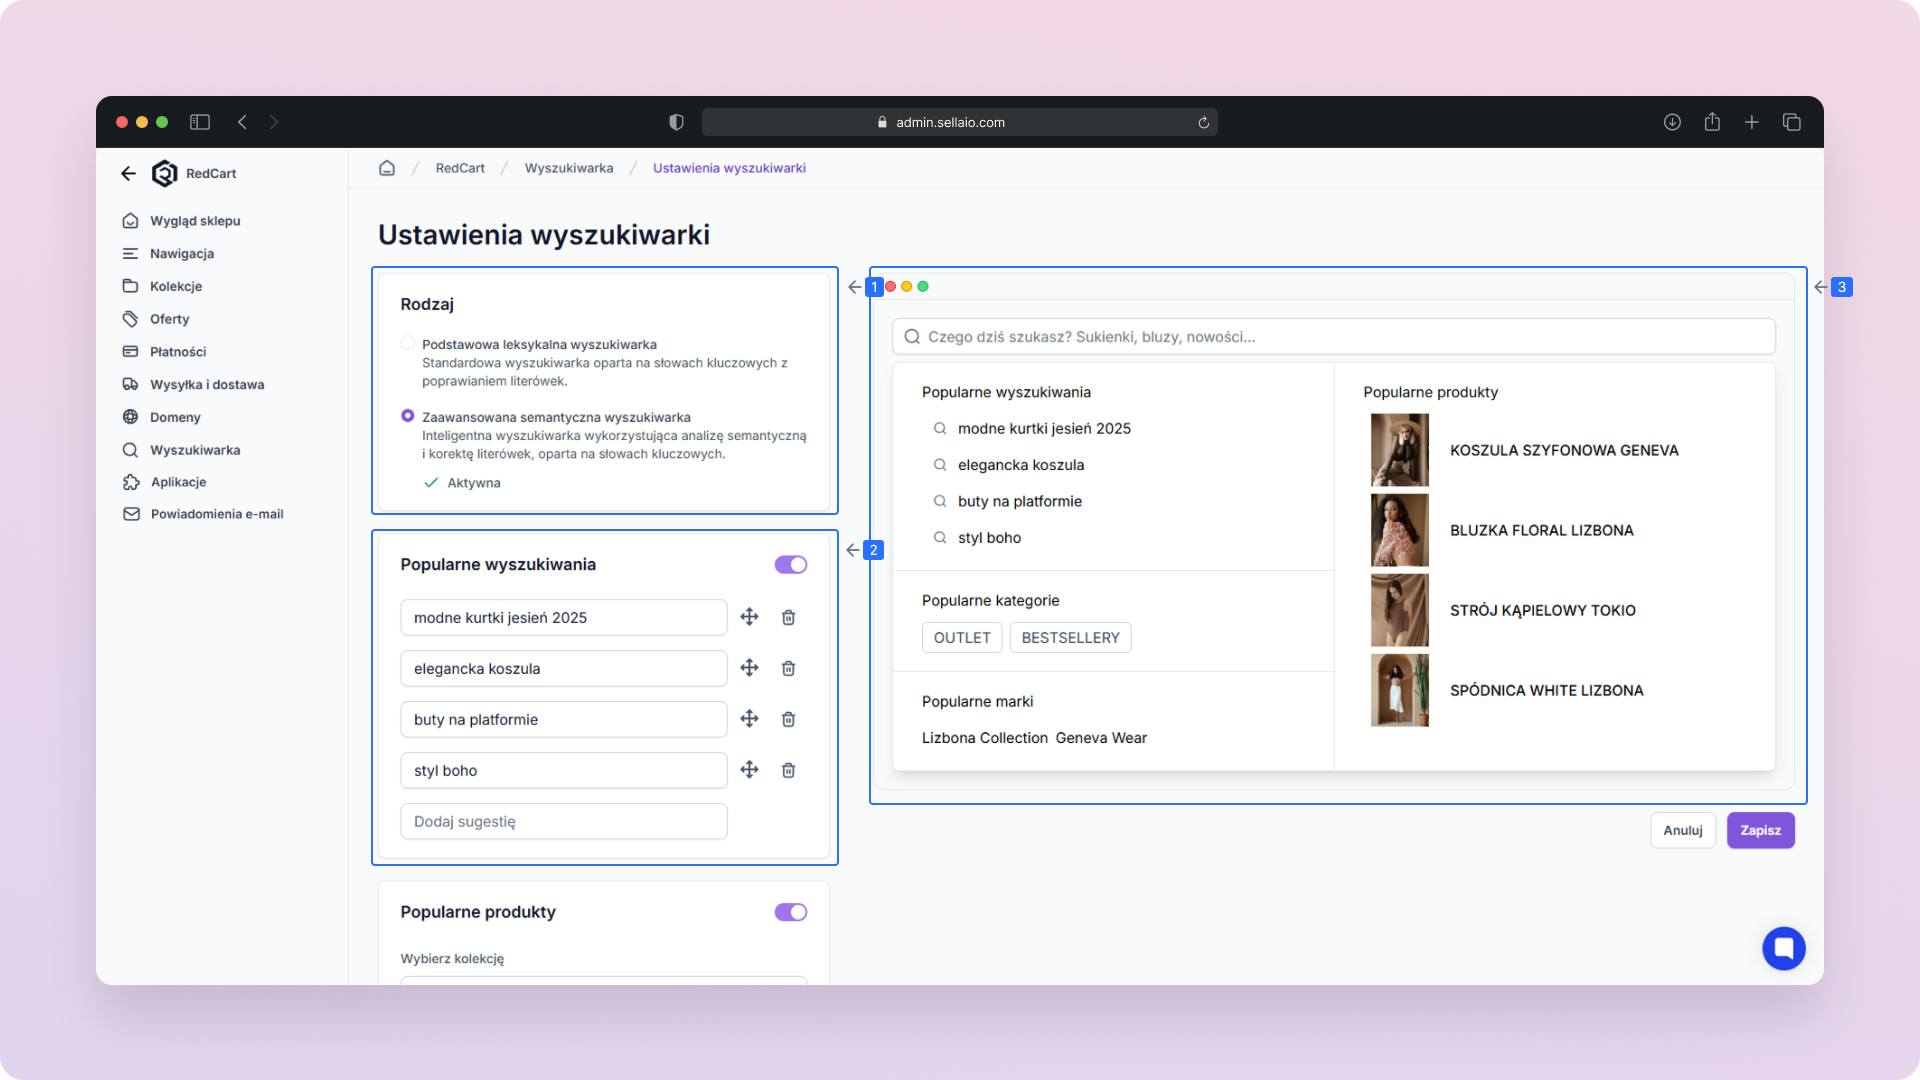
Task: Select Zaawansowana semantyczna wyszukiwarka radio option
Action: coord(407,415)
